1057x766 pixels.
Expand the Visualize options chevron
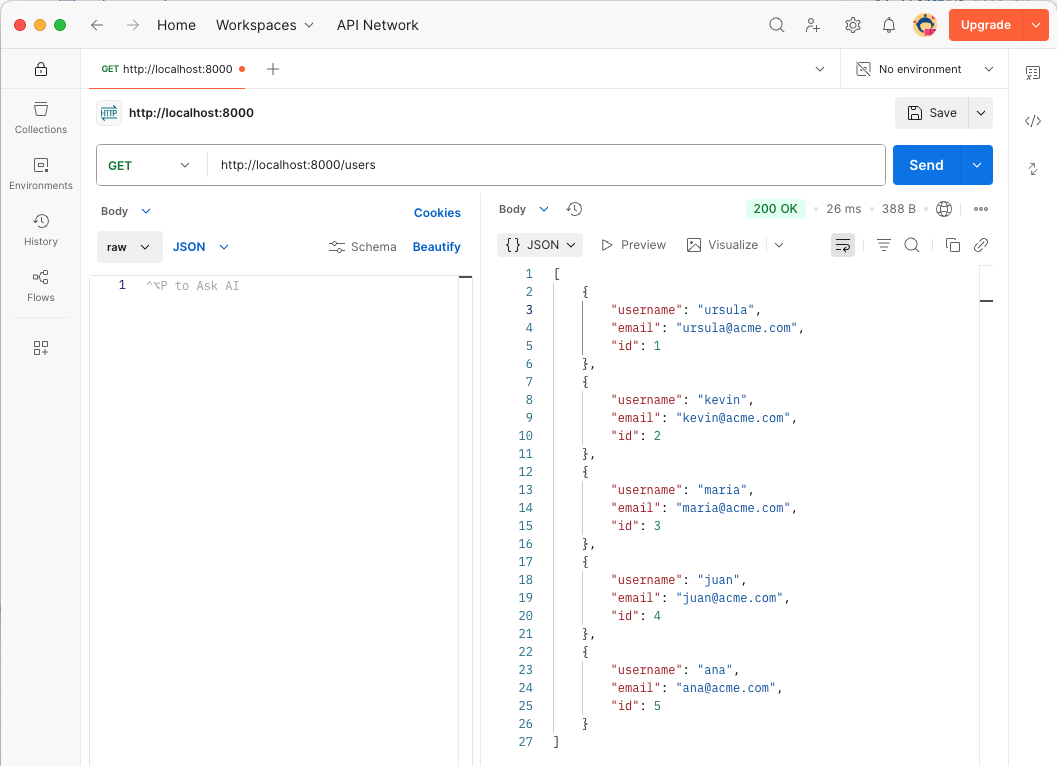[x=779, y=245]
